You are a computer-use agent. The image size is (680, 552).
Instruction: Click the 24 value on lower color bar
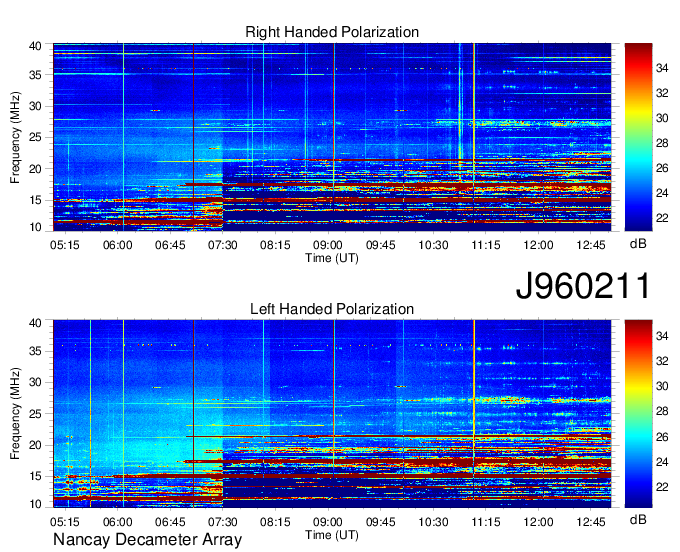pyautogui.click(x=662, y=462)
